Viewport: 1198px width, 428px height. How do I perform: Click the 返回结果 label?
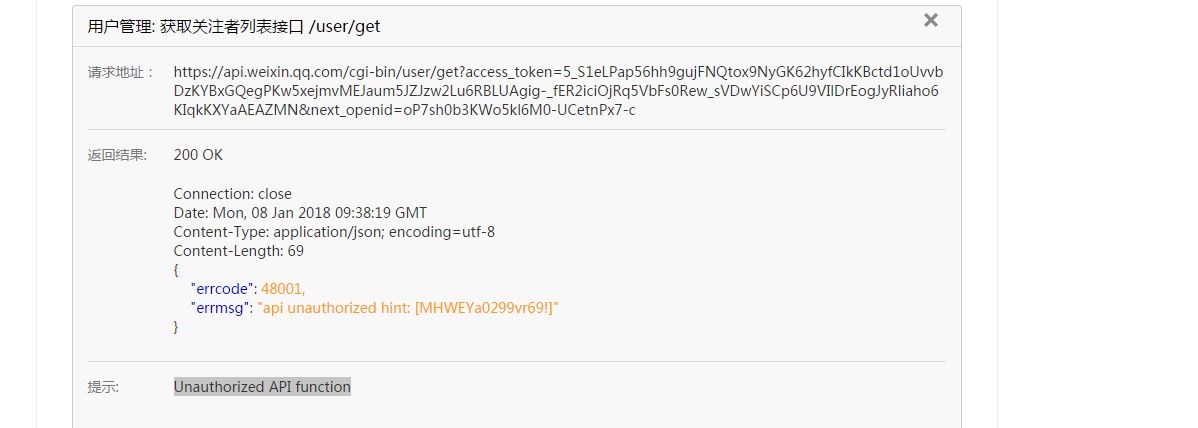pos(118,155)
